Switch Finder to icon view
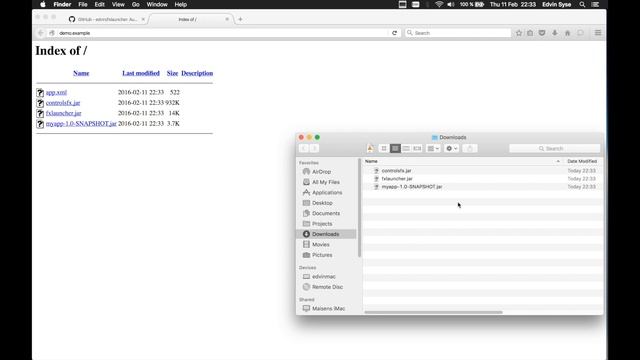Screen dimensions: 640x360 click(x=384, y=149)
